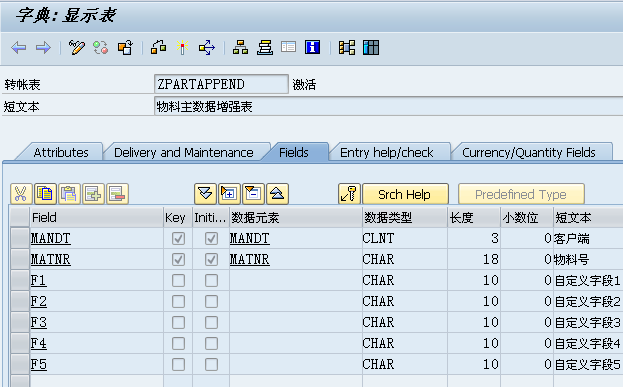Click the Collapse include icon
The image size is (623, 387).
[253, 194]
